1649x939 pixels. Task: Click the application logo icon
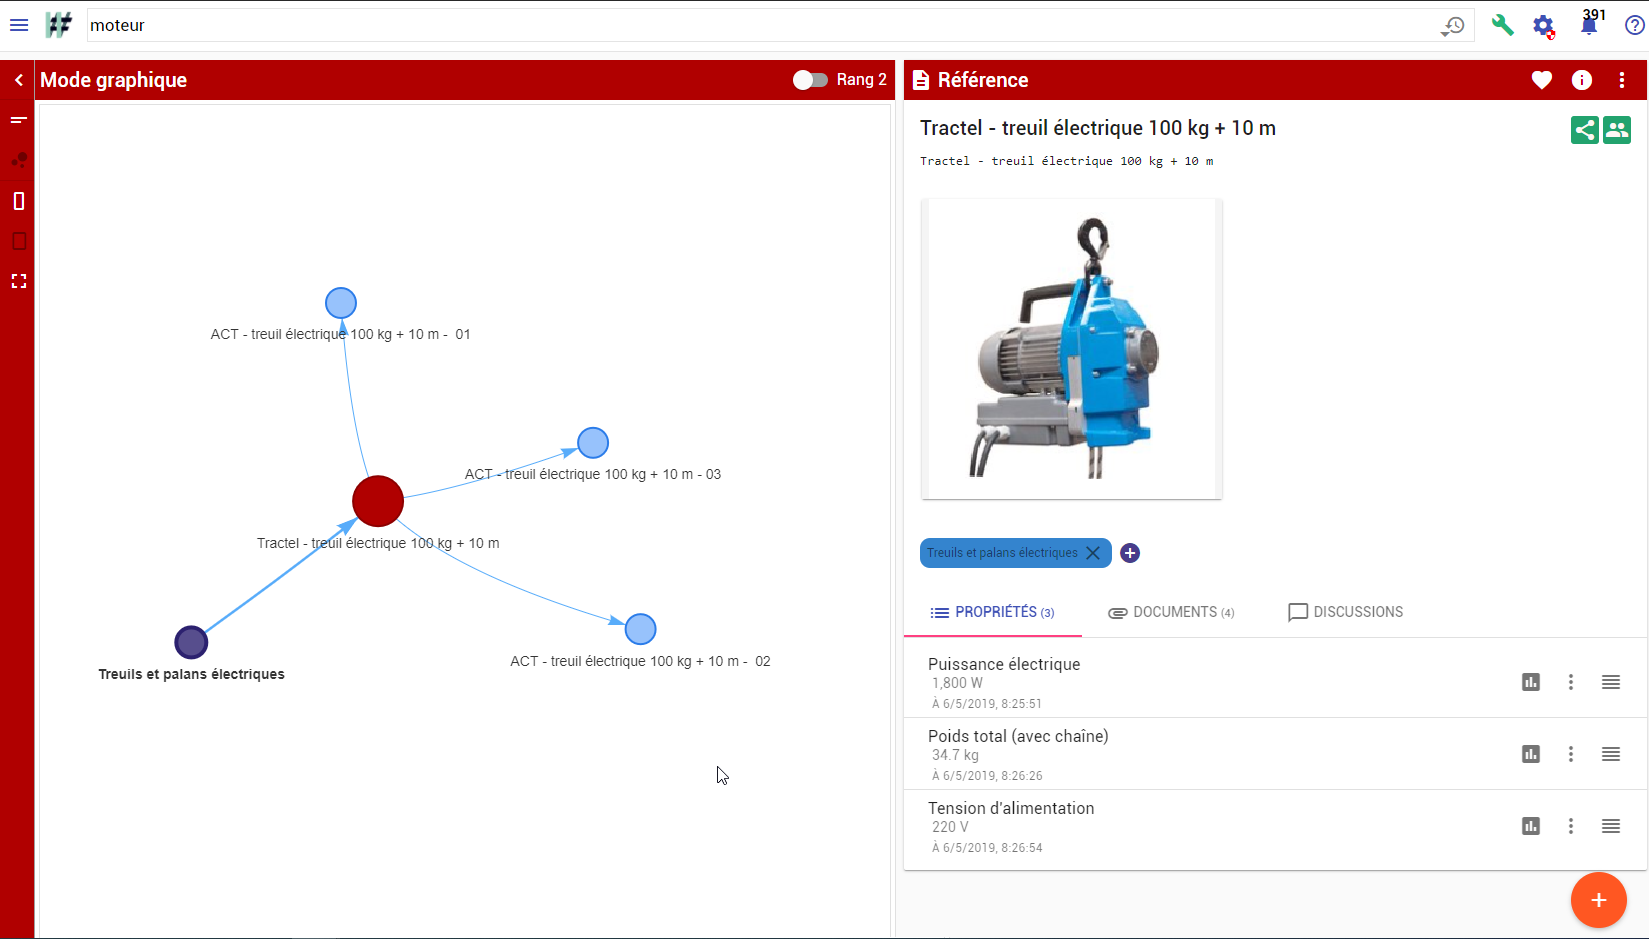[x=59, y=25]
